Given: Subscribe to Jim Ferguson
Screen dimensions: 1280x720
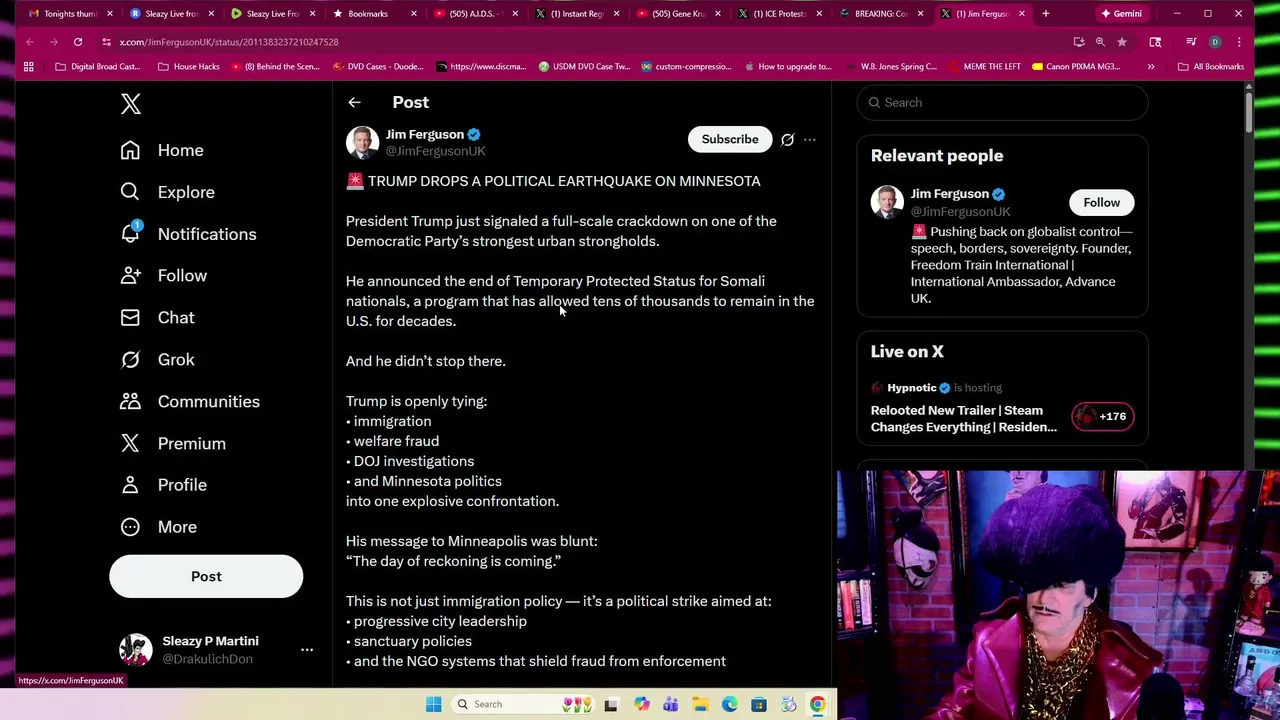Looking at the screenshot, I should [730, 139].
